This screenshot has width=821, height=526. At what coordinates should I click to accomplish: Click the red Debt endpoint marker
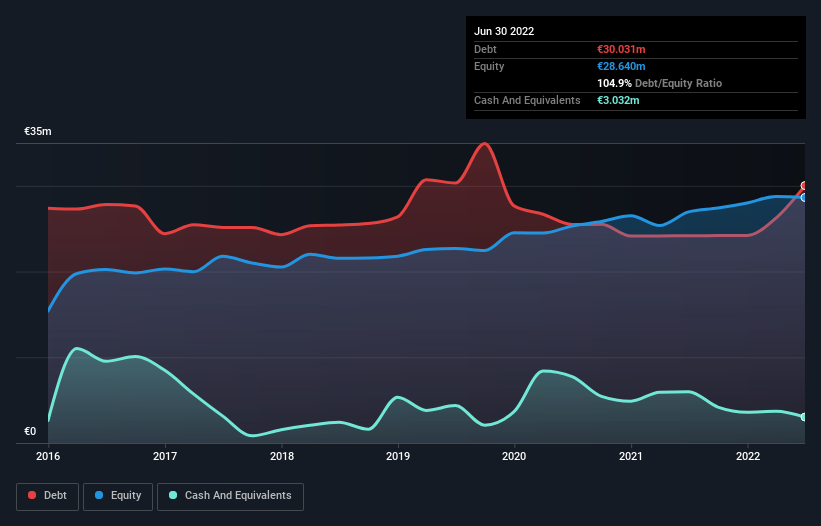pos(804,186)
